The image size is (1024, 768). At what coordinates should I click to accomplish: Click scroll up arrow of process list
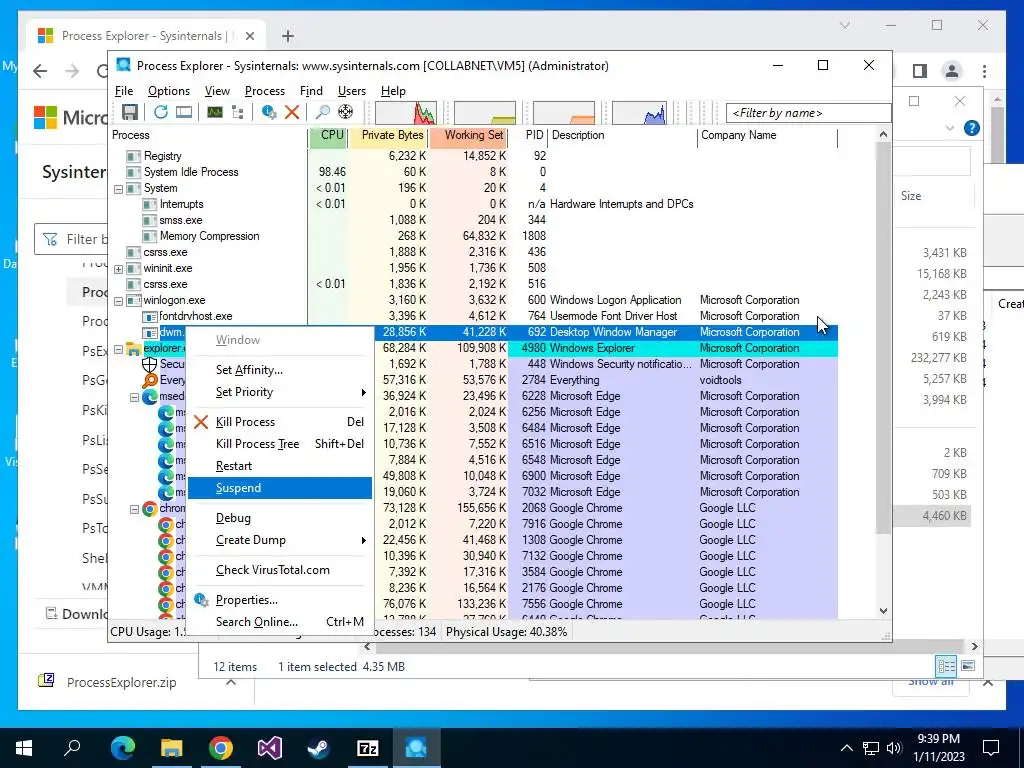click(x=883, y=135)
